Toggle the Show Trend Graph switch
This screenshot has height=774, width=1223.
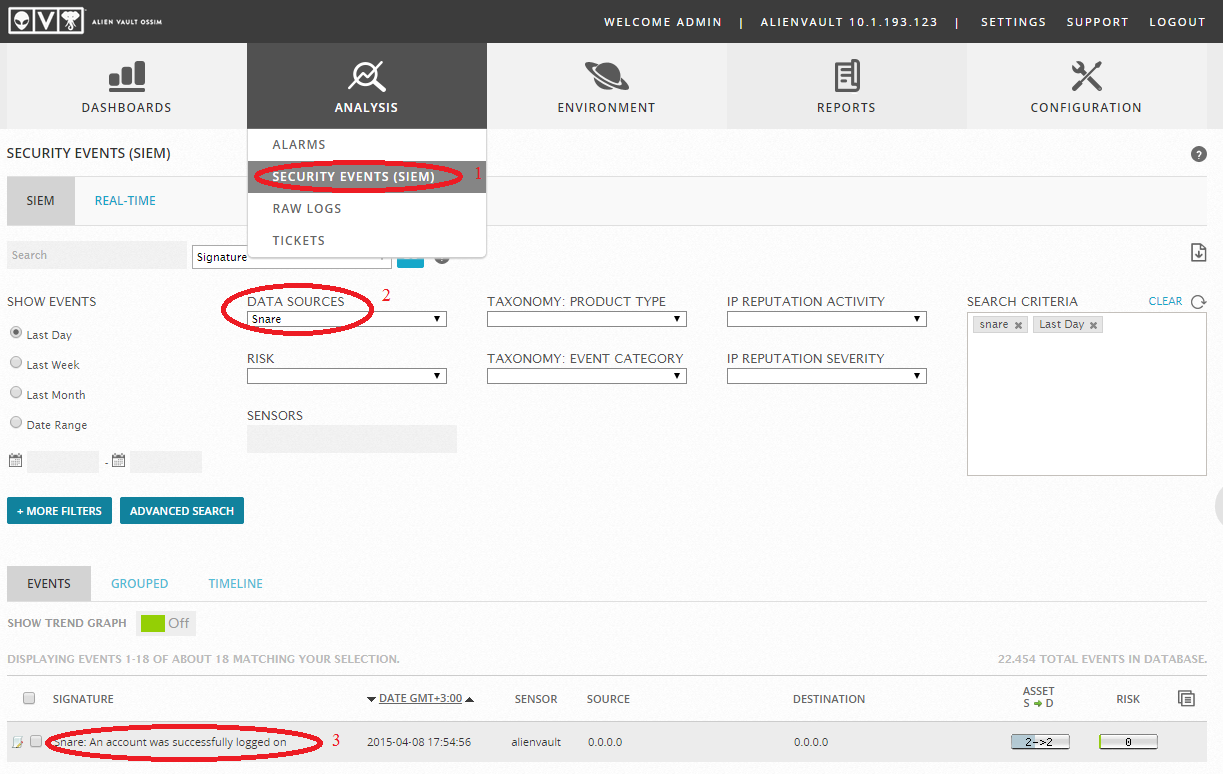click(165, 623)
